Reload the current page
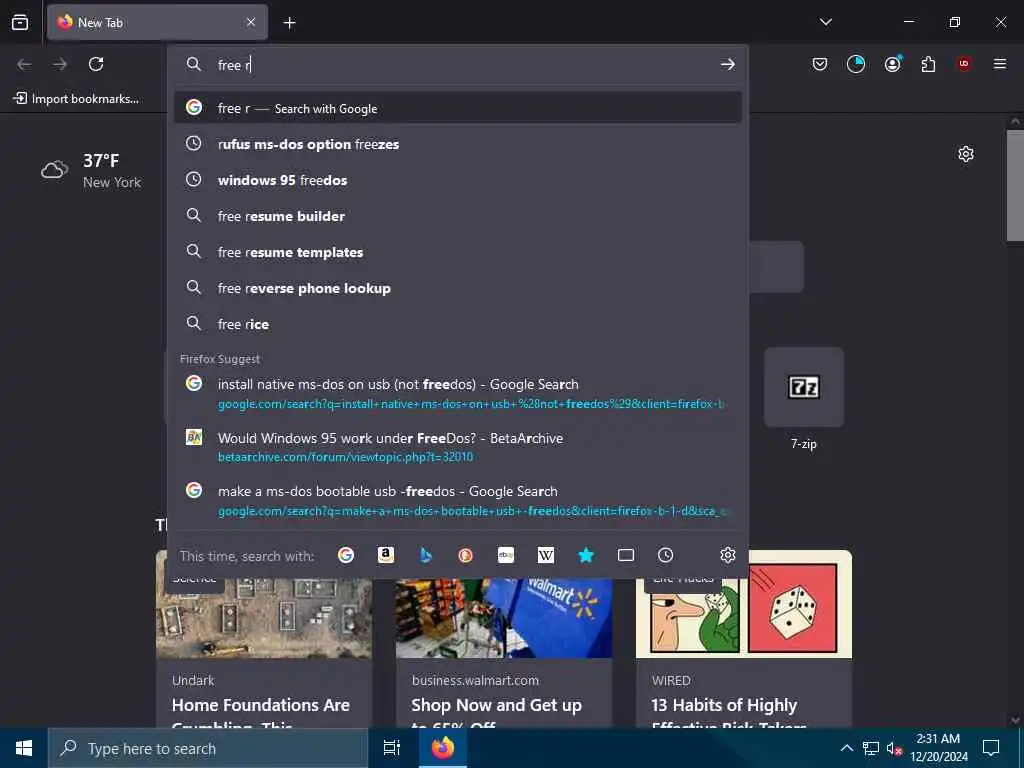Viewport: 1024px width, 768px height. pyautogui.click(x=96, y=64)
